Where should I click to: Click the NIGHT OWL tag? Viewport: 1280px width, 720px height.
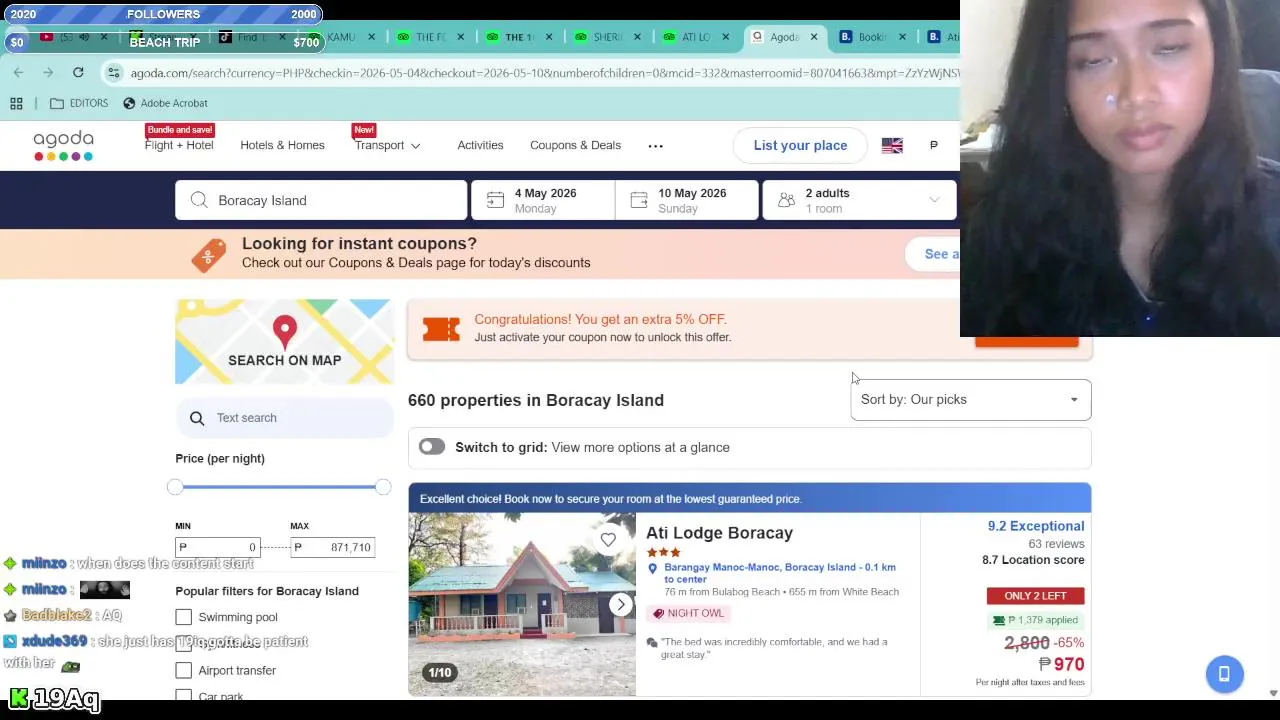point(688,613)
